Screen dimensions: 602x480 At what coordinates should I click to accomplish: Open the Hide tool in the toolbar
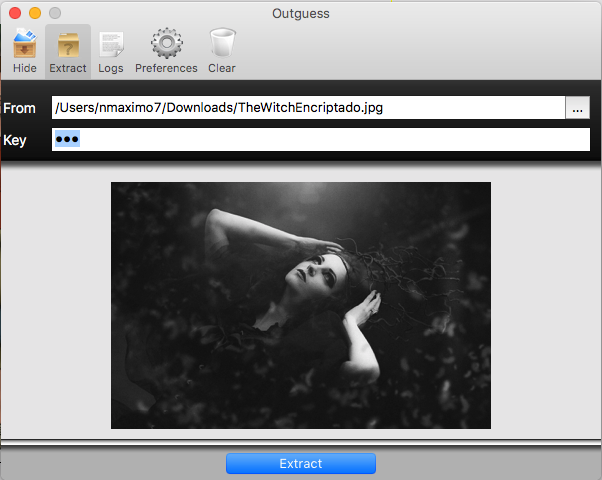(25, 44)
